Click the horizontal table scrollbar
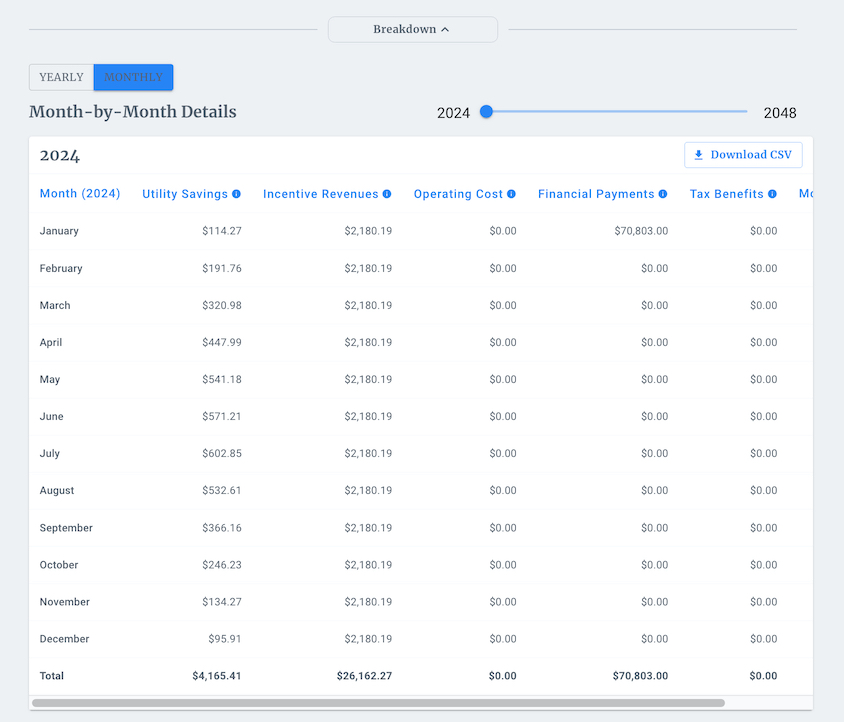Viewport: 844px width, 722px height. [378, 703]
